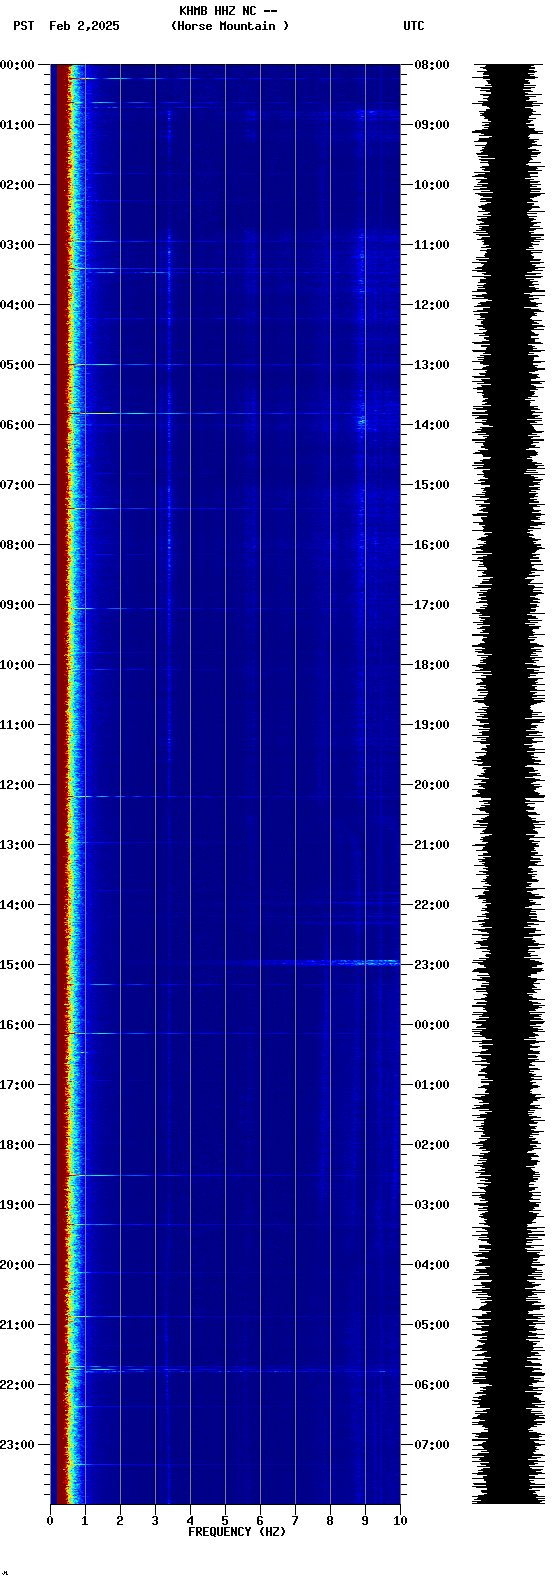Click the 23:00 PST time label
This screenshot has width=552, height=1584.
click(x=18, y=1445)
